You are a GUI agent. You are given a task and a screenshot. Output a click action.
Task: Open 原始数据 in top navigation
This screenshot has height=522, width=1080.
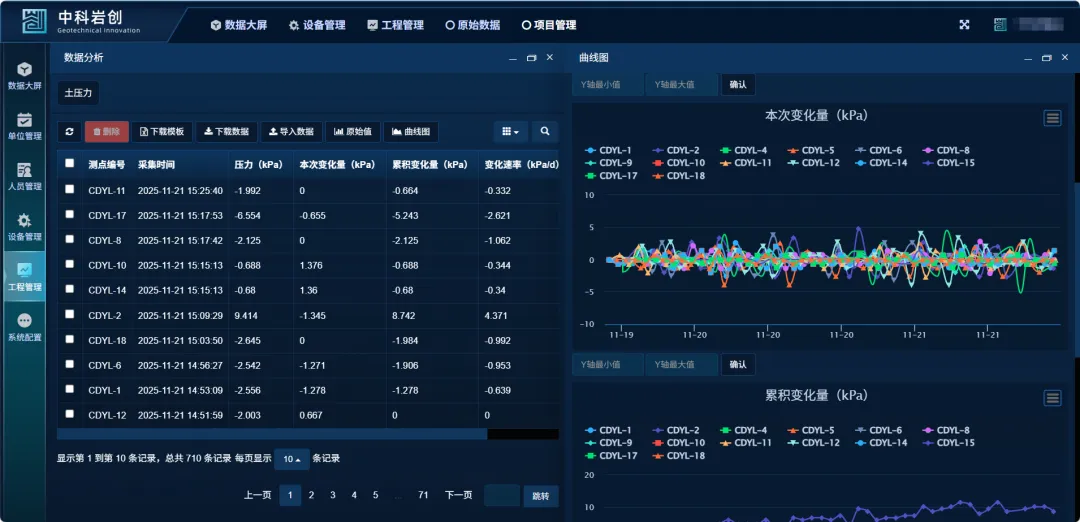(472, 25)
